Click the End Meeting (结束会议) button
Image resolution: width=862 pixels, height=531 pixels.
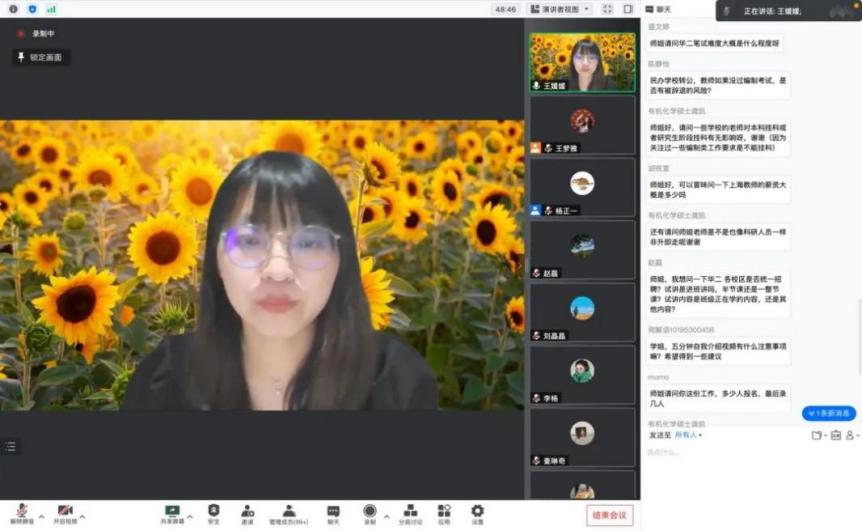point(609,515)
